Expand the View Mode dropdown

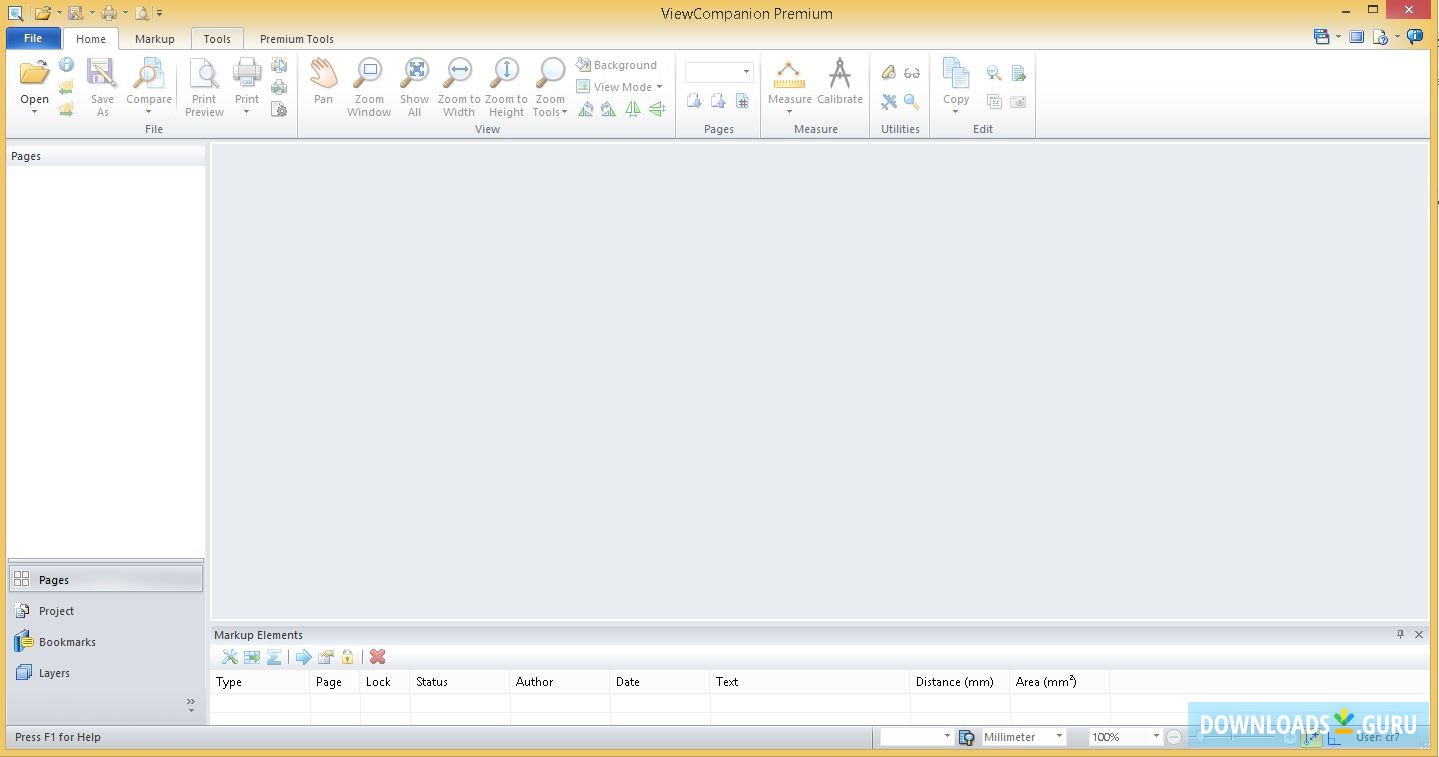(x=659, y=87)
